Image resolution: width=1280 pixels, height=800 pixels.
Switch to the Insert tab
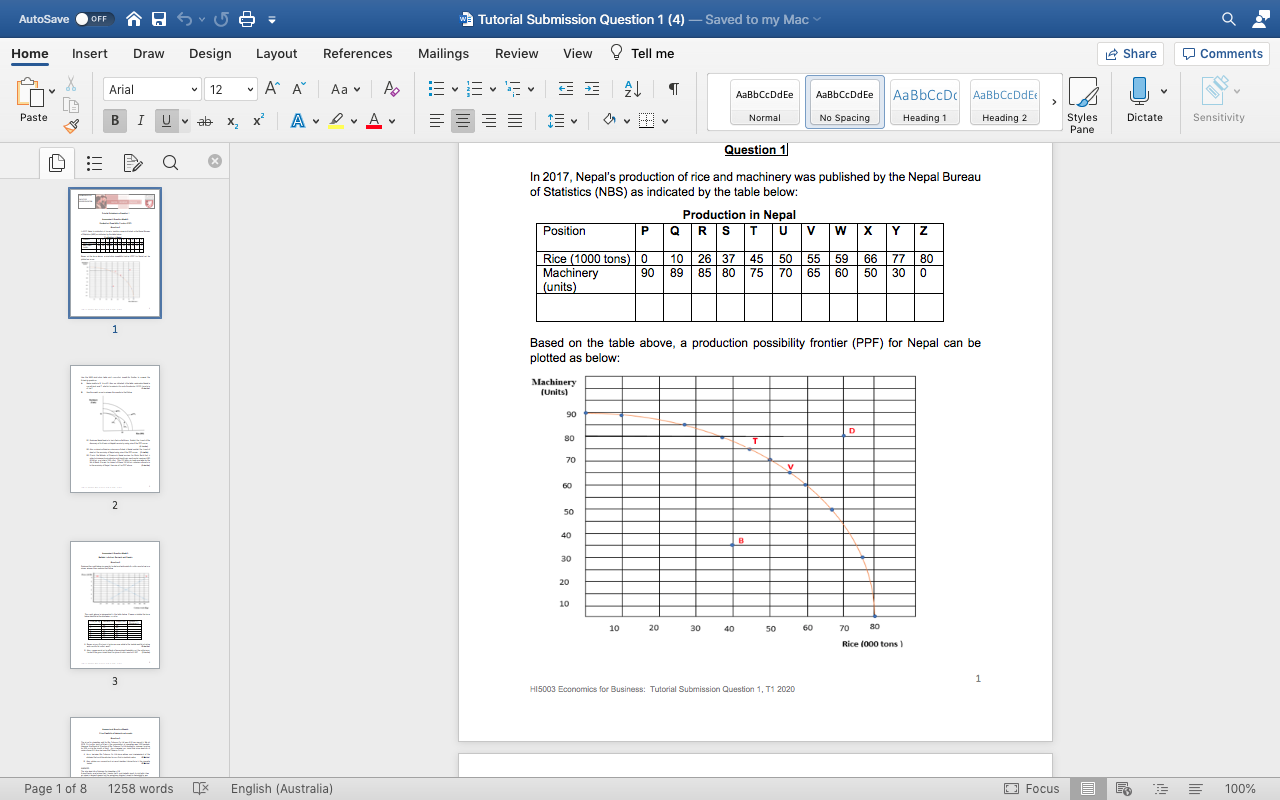coord(90,54)
